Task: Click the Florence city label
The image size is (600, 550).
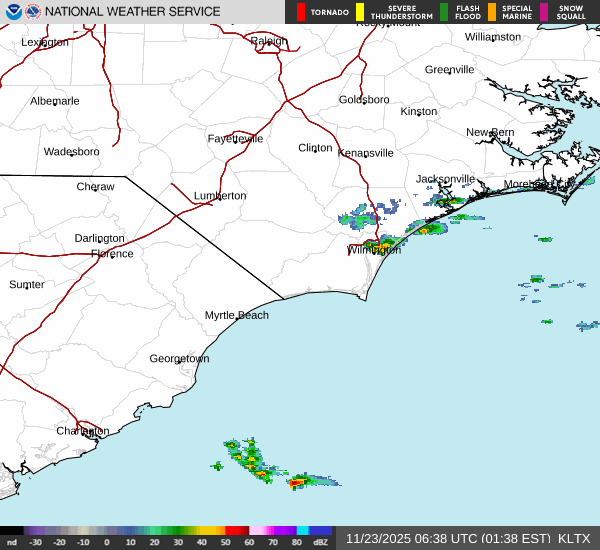Action: (x=112, y=254)
